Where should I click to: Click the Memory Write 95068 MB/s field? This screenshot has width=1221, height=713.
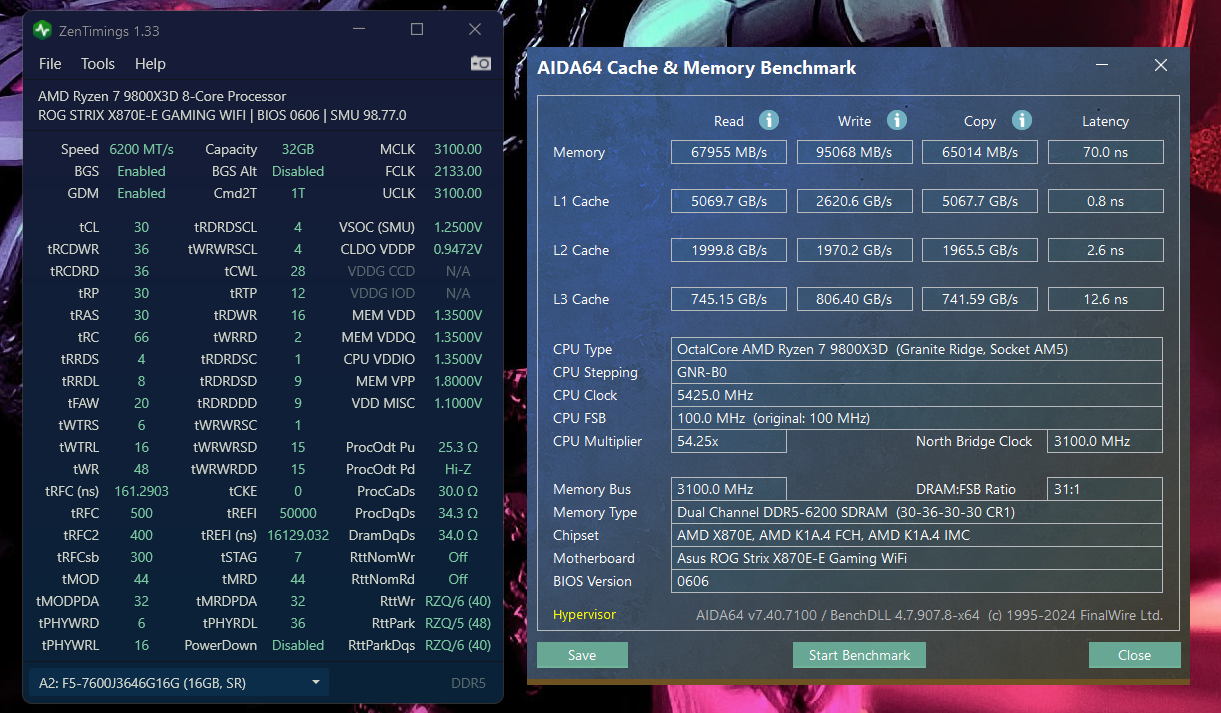(x=855, y=152)
